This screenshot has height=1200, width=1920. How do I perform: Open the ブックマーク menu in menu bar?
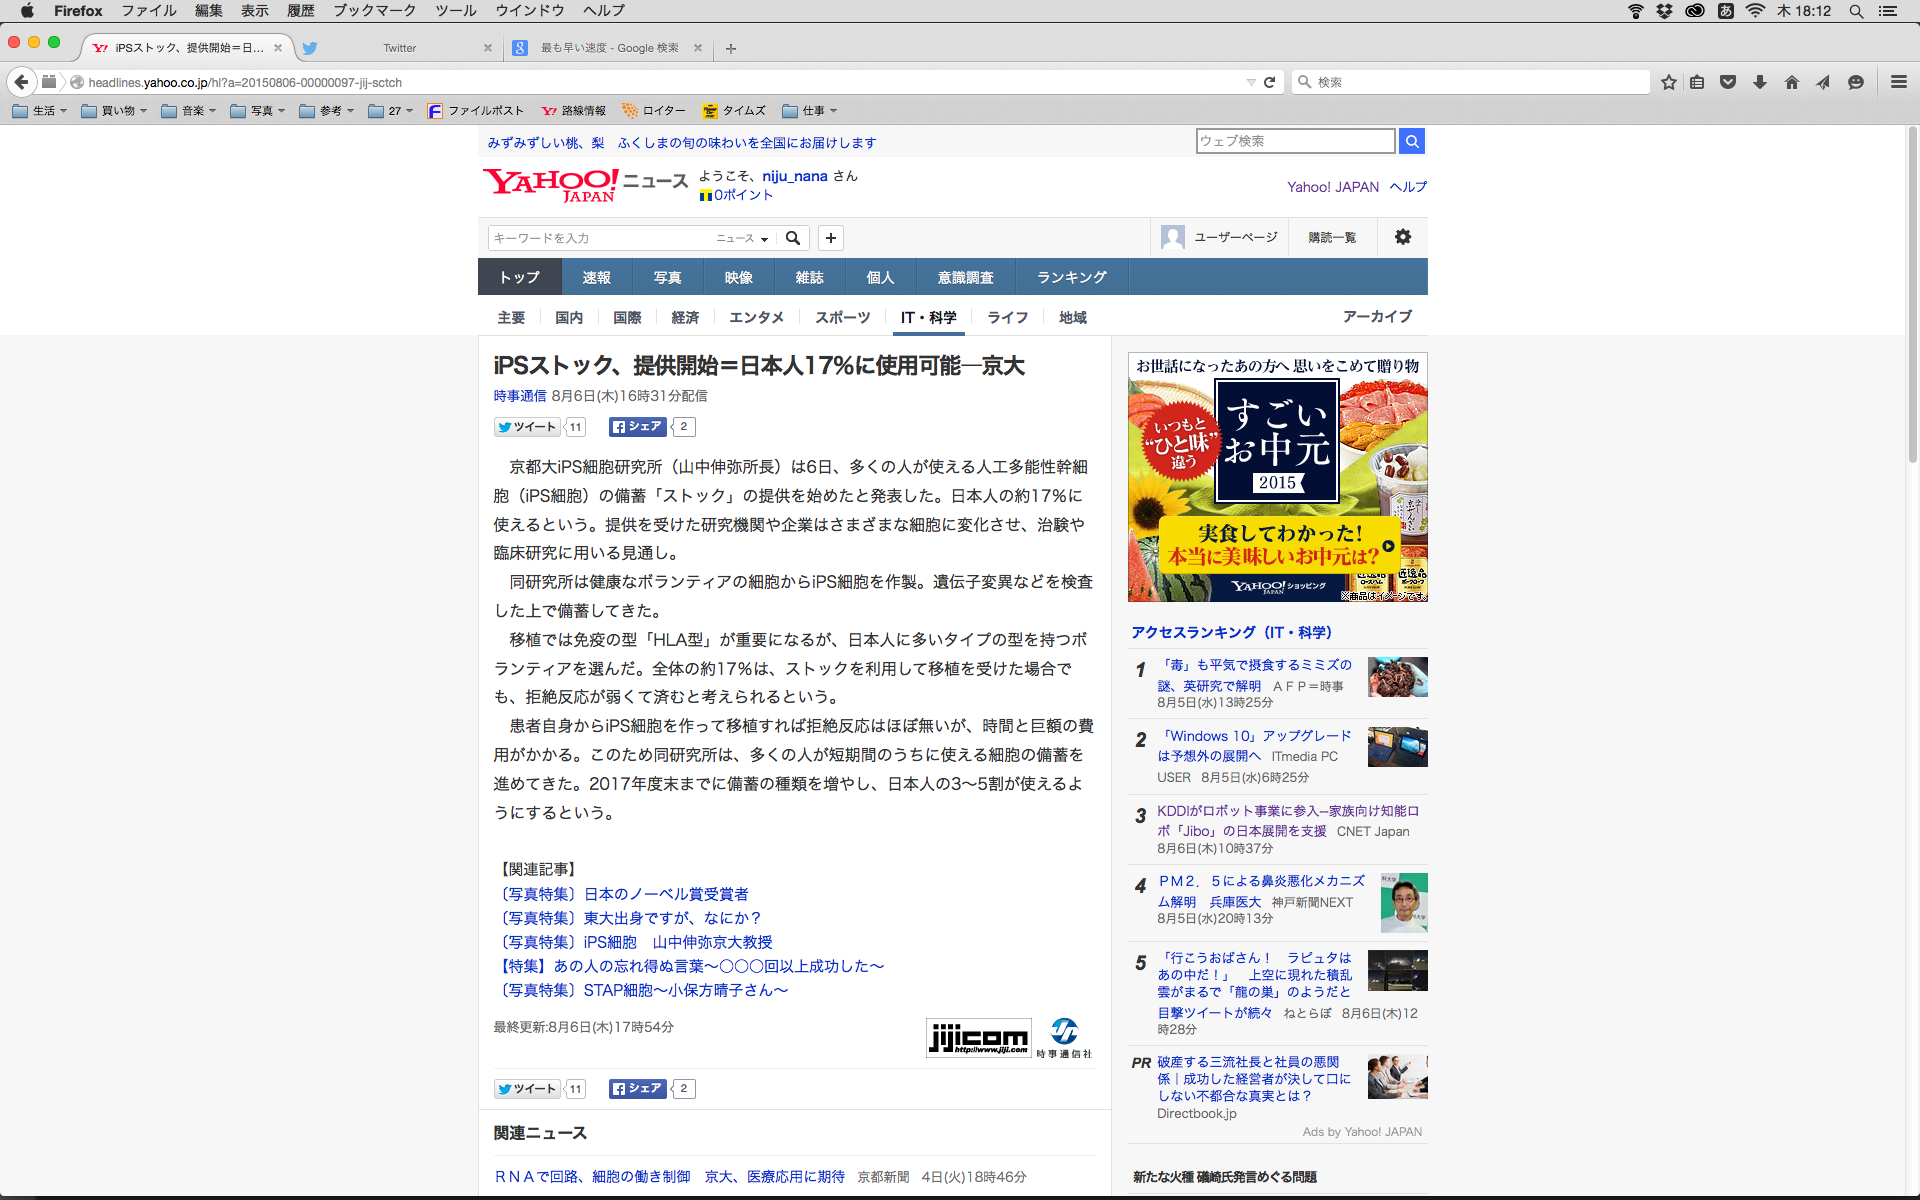pos(374,11)
